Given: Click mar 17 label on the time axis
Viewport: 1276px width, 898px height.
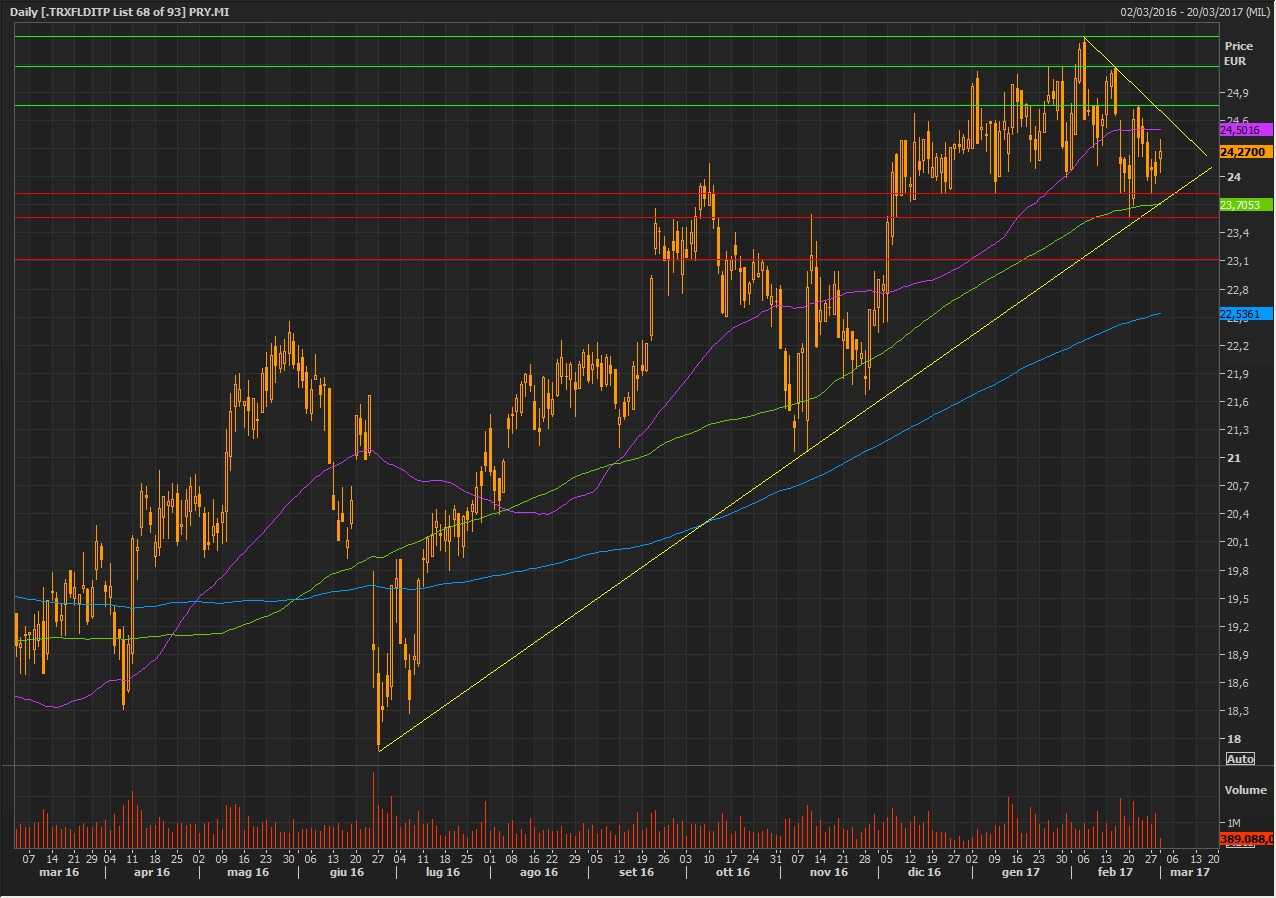Looking at the screenshot, I should coord(1190,873).
